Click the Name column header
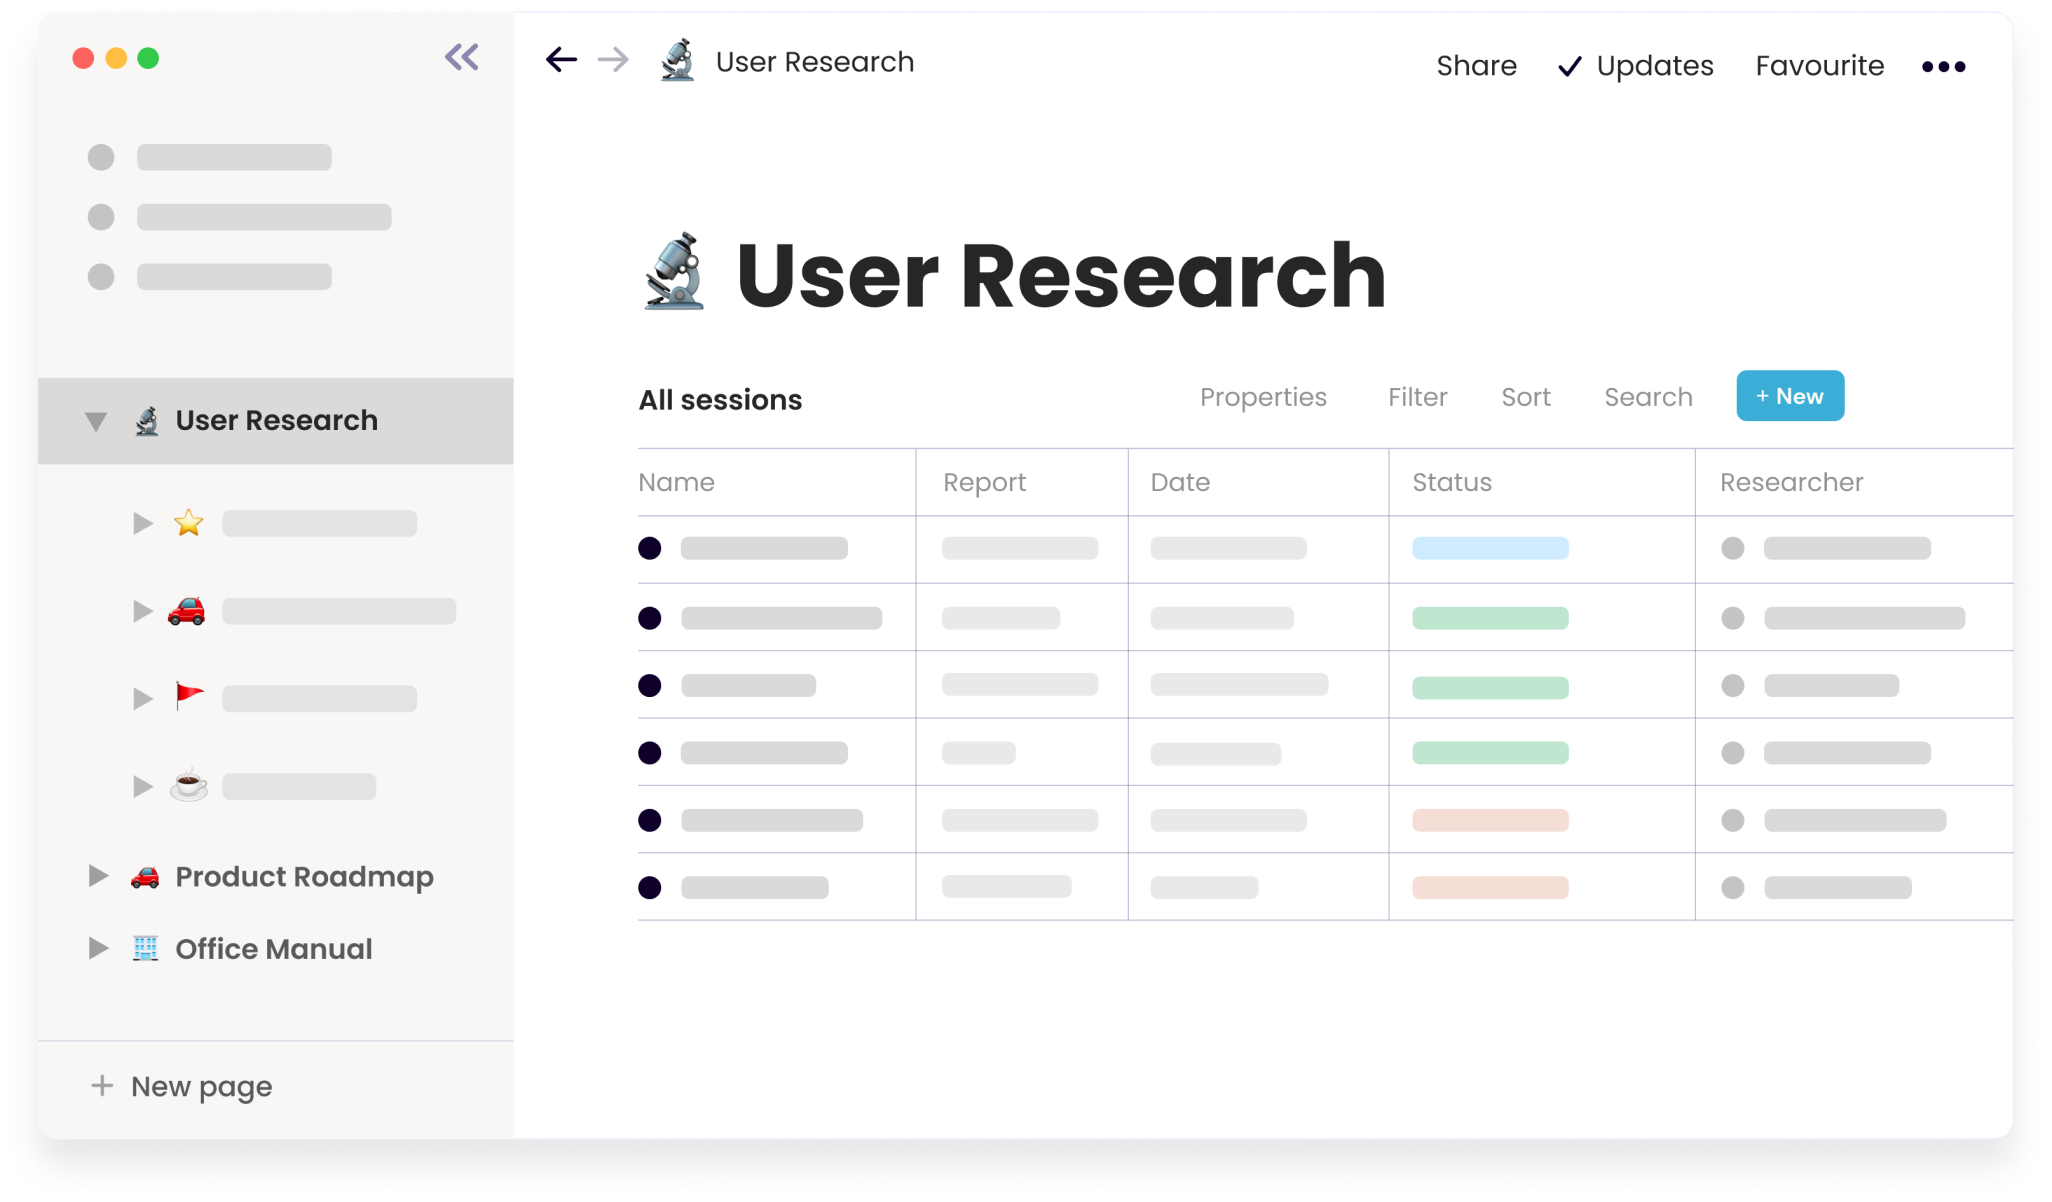Image resolution: width=2052 pixels, height=1202 pixels. point(677,482)
